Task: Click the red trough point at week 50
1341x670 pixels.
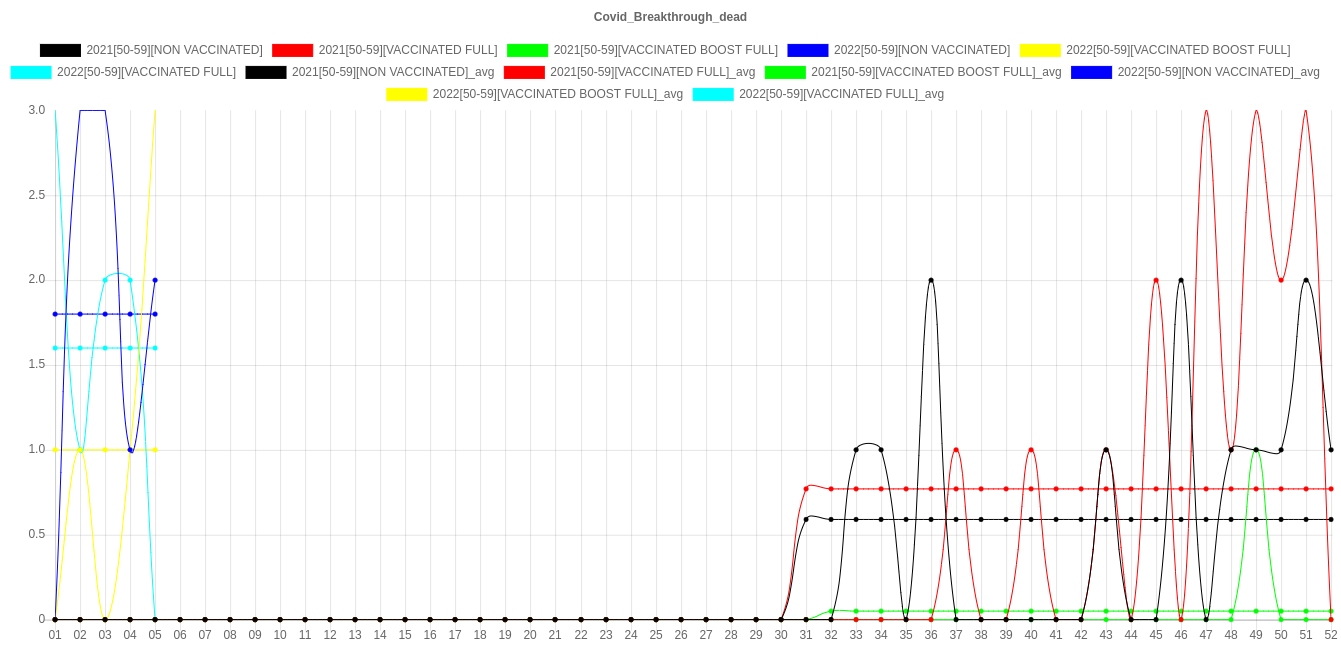Action: pos(1281,280)
